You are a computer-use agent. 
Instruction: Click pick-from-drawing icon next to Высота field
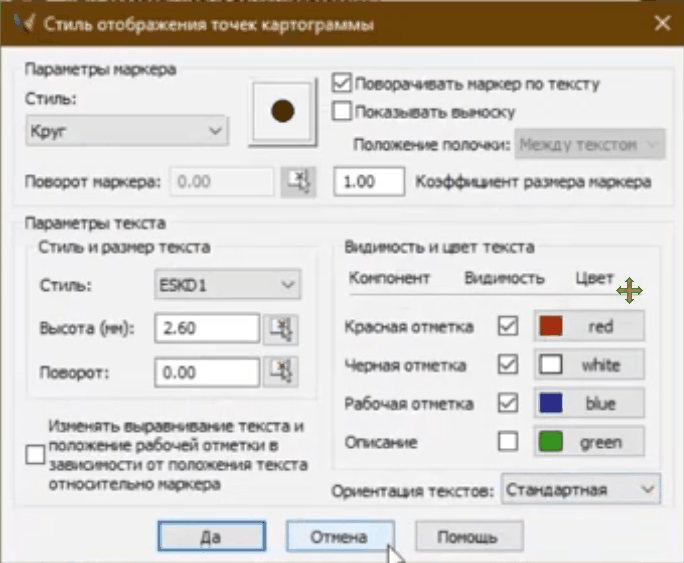coord(281,328)
